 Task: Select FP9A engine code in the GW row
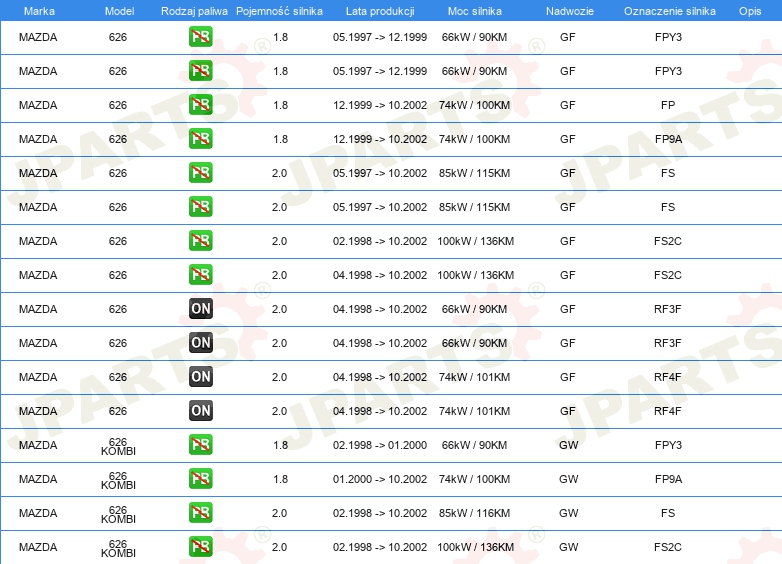(668, 479)
